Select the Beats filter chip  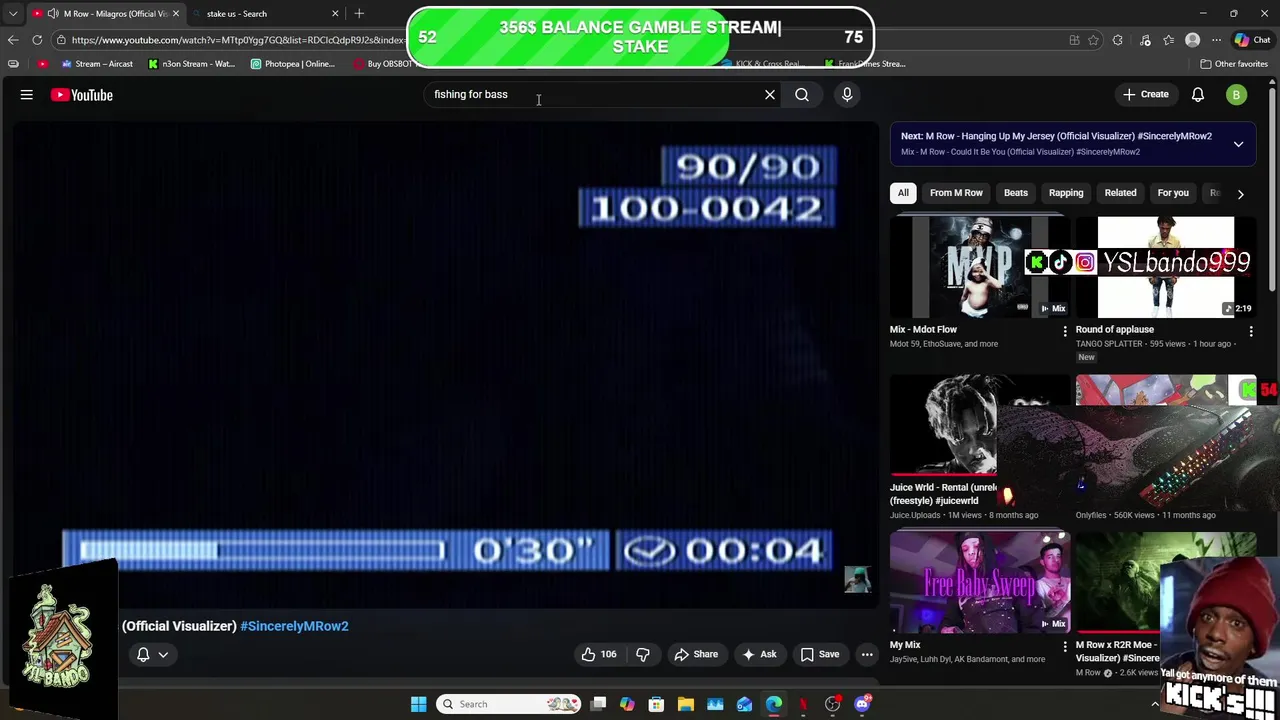[x=1015, y=193]
